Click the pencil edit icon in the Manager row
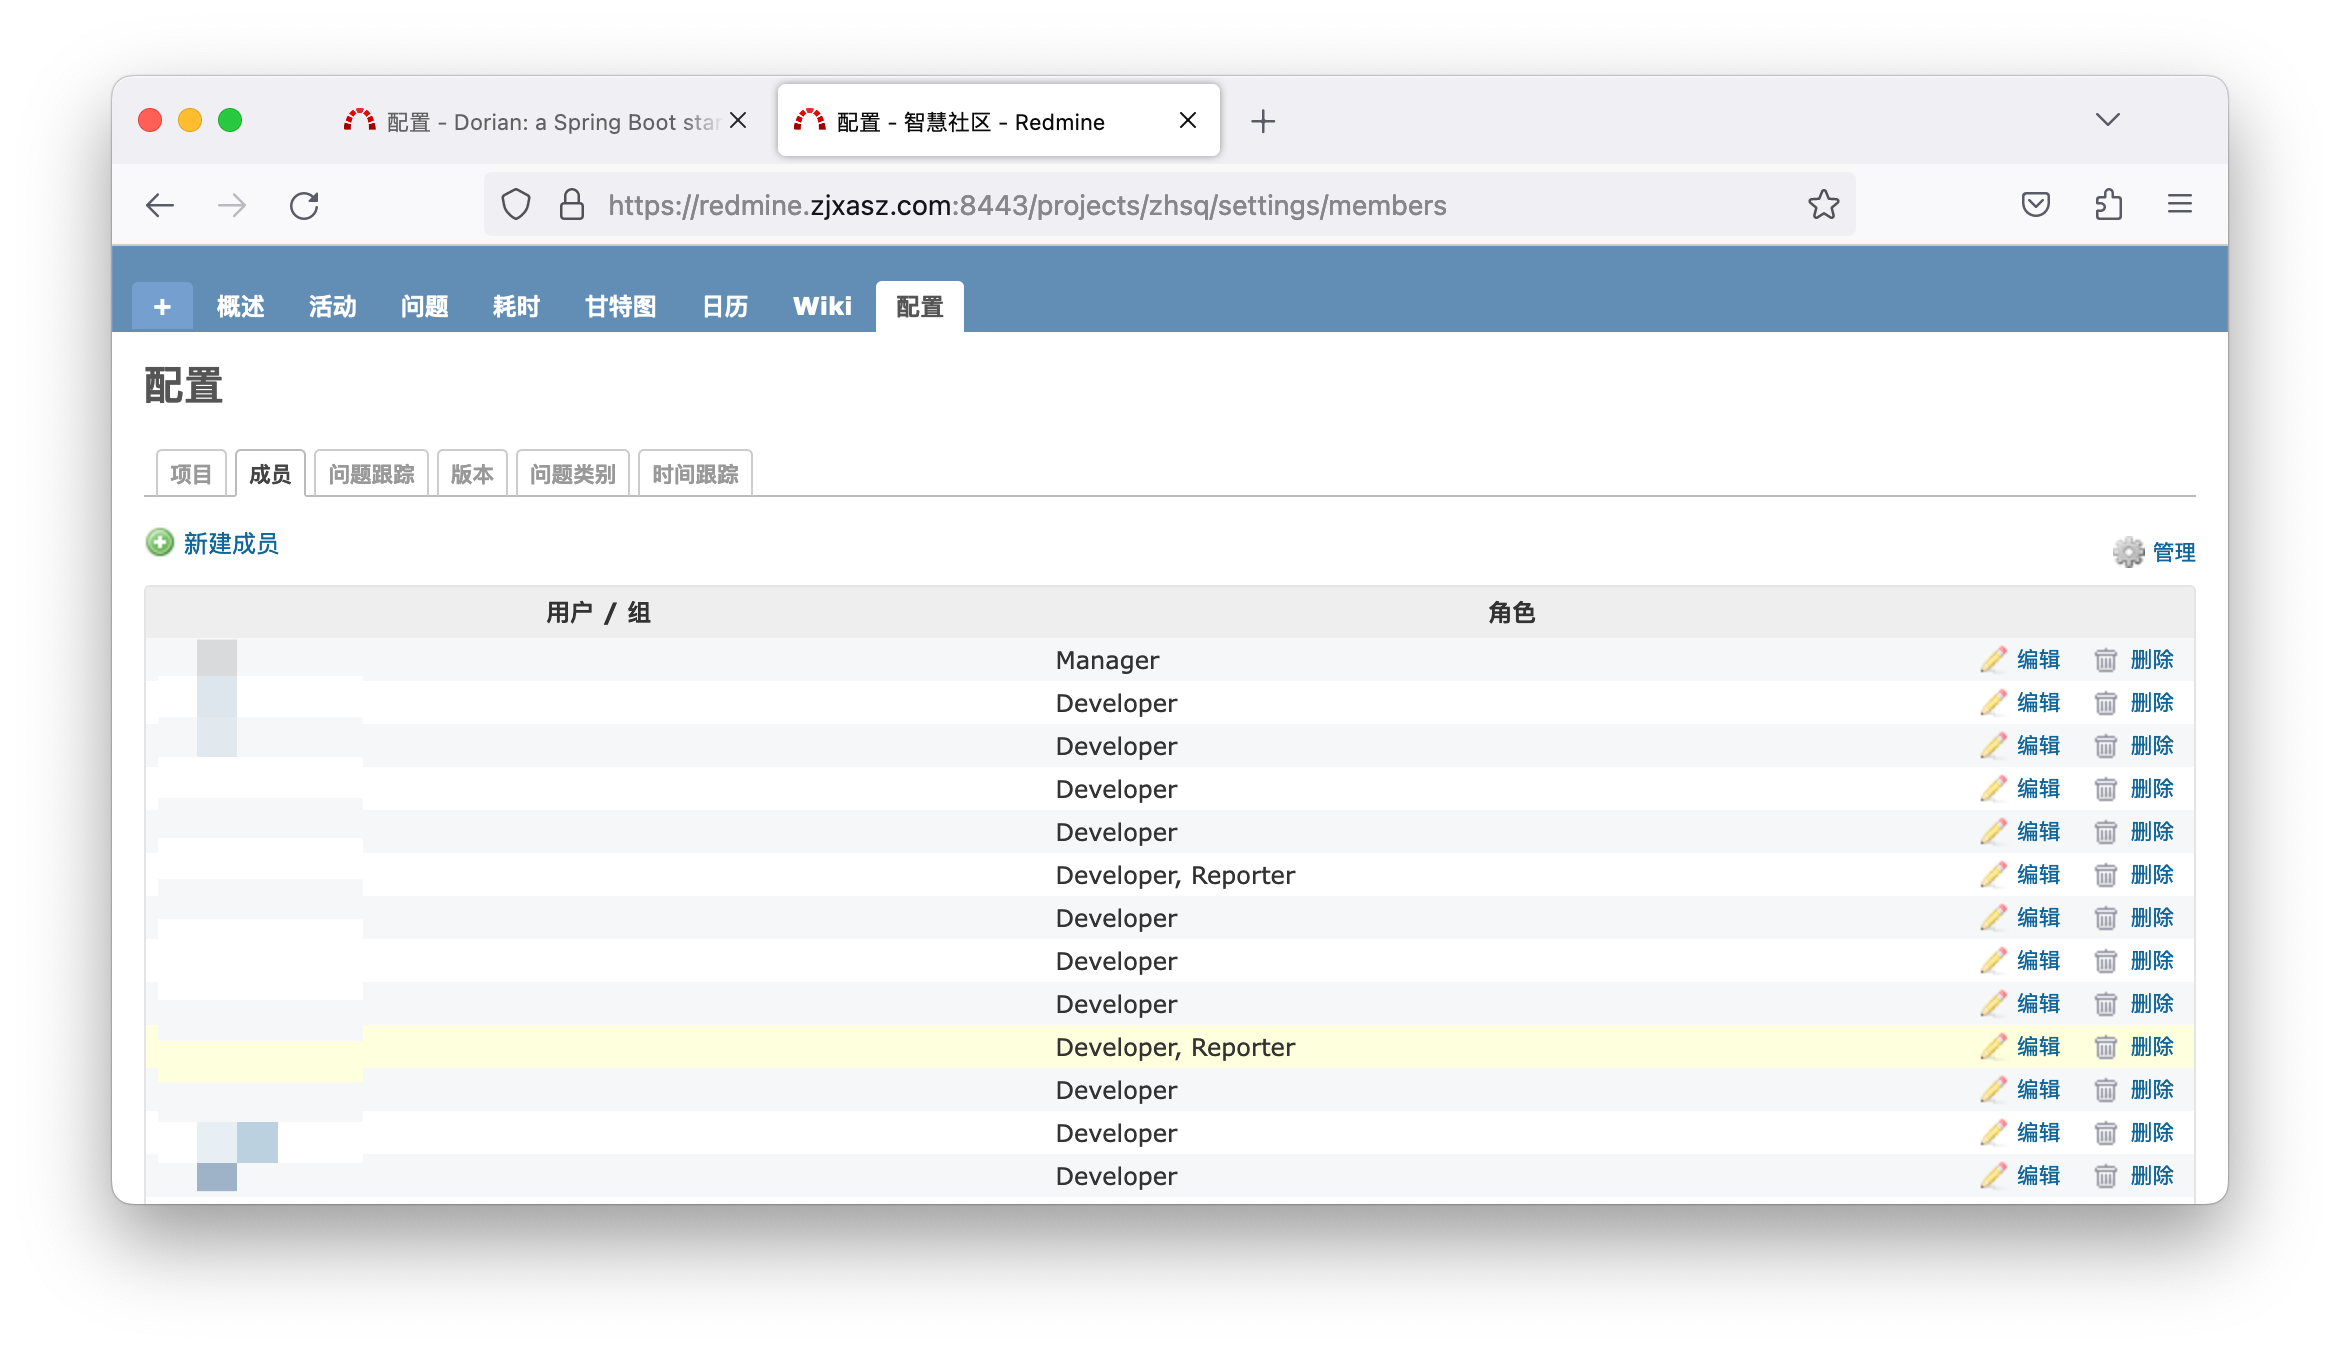2340x1352 pixels. click(x=1993, y=660)
